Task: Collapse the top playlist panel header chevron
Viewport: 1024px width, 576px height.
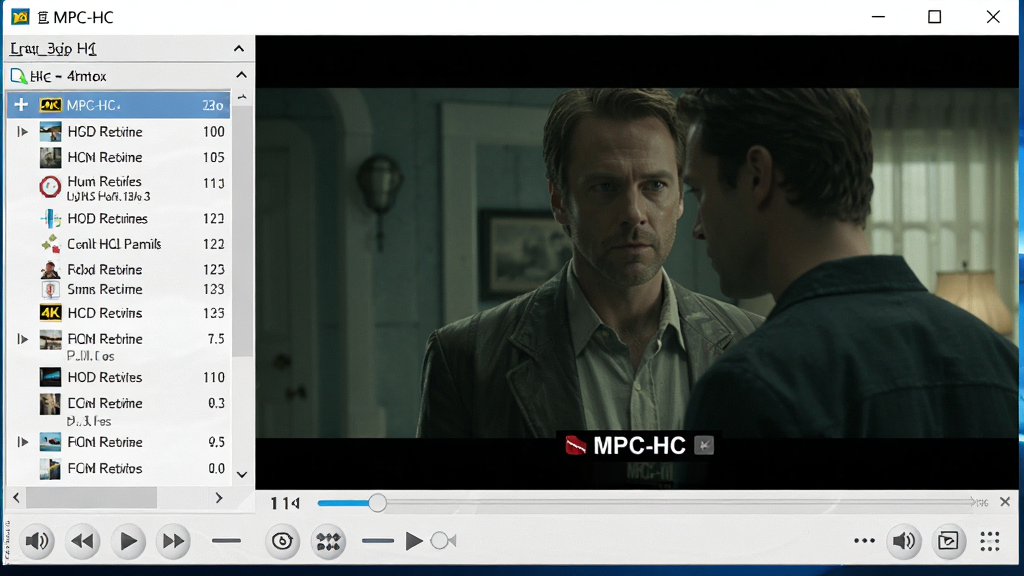Action: click(x=239, y=48)
